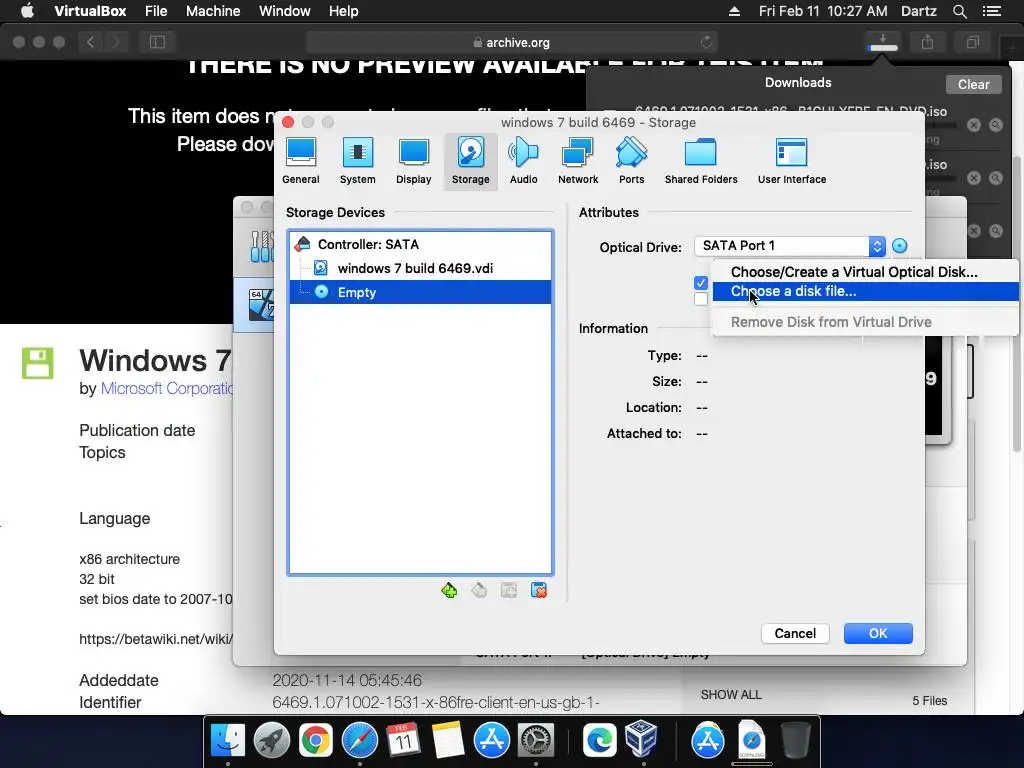Click the optical disc icon beside SATA Port 1
Screen dimensions: 1024x768
[x=899, y=246]
